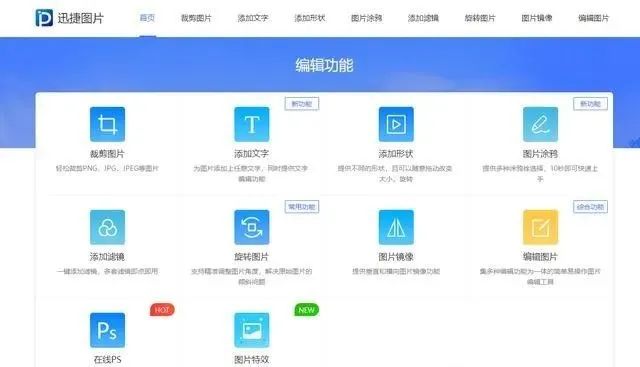Click the 常用功能 tag label

tap(302, 207)
